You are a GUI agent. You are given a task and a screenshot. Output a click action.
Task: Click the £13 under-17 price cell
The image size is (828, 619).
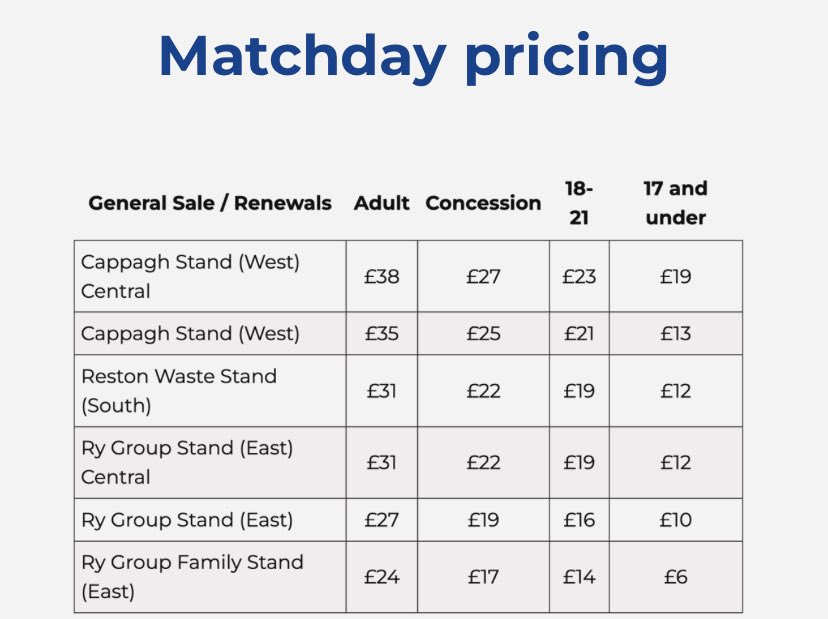point(675,333)
